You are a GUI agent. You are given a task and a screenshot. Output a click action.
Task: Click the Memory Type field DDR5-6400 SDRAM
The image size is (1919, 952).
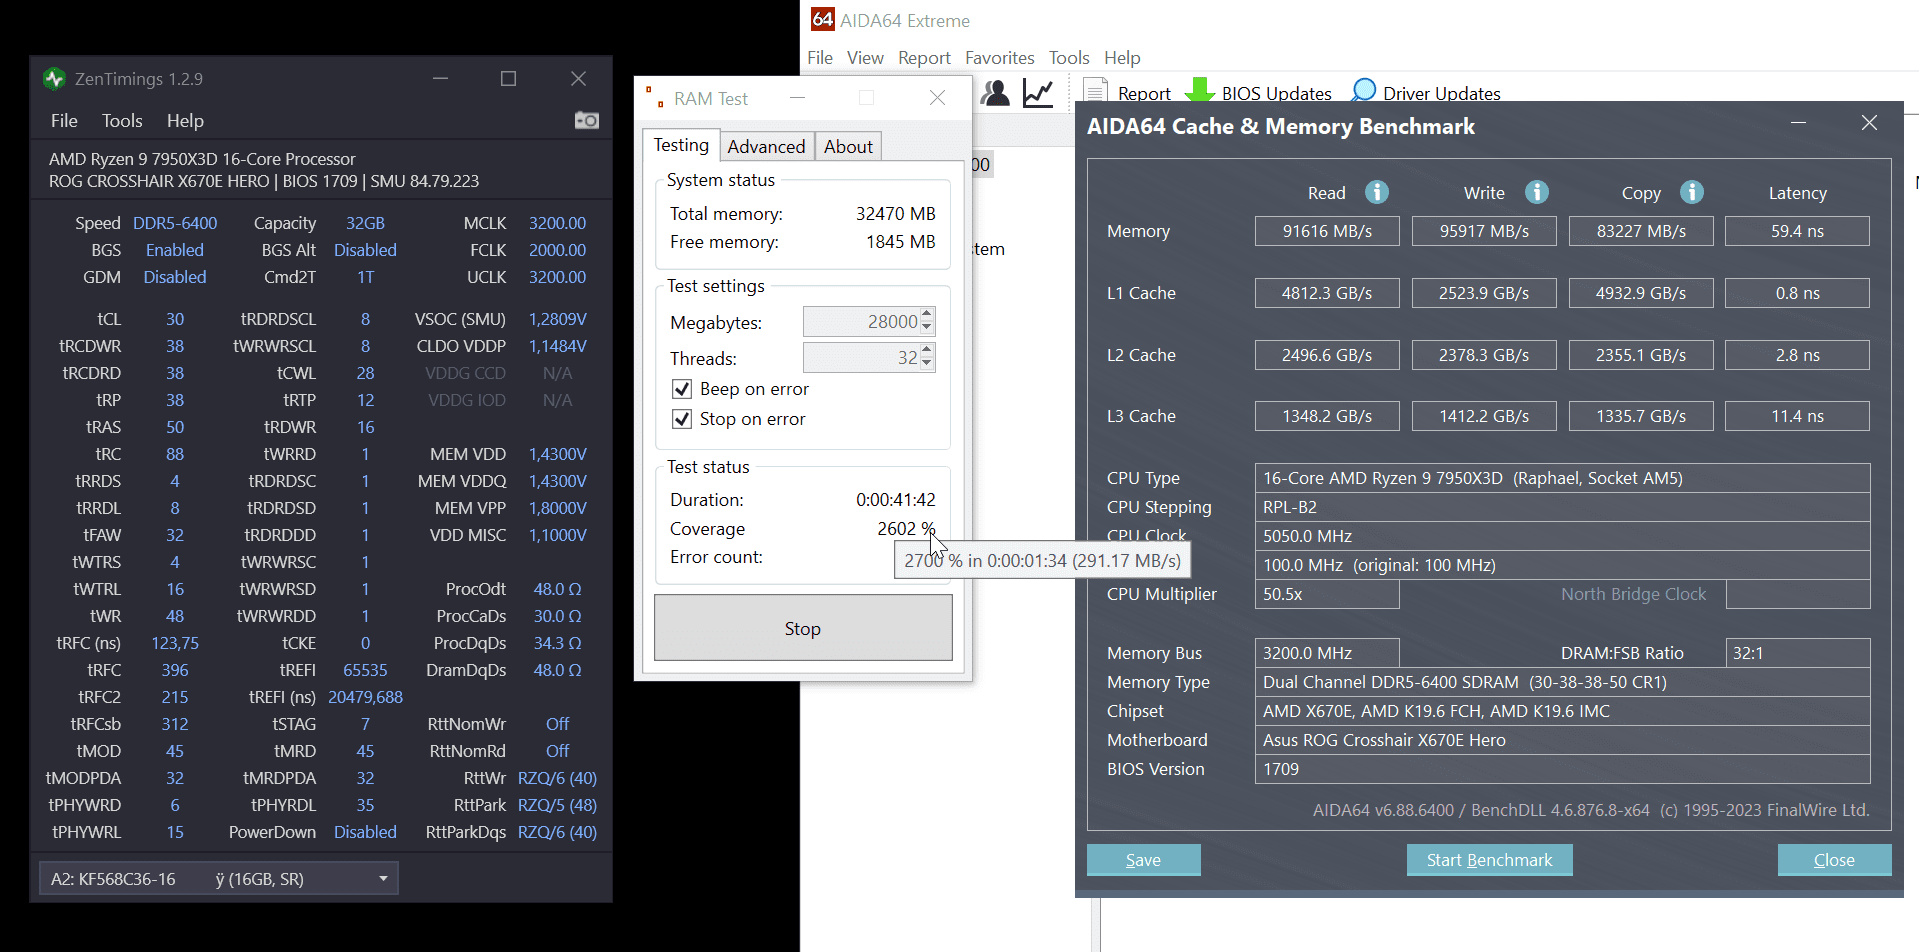point(1562,682)
